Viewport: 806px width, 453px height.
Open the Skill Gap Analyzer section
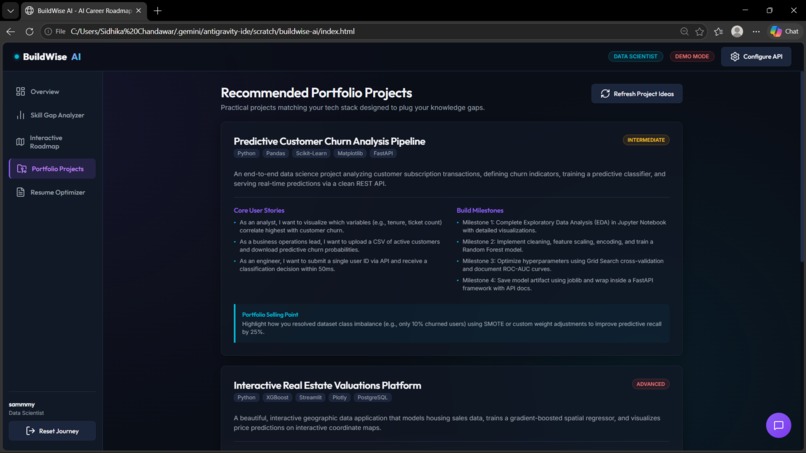tap(52, 115)
